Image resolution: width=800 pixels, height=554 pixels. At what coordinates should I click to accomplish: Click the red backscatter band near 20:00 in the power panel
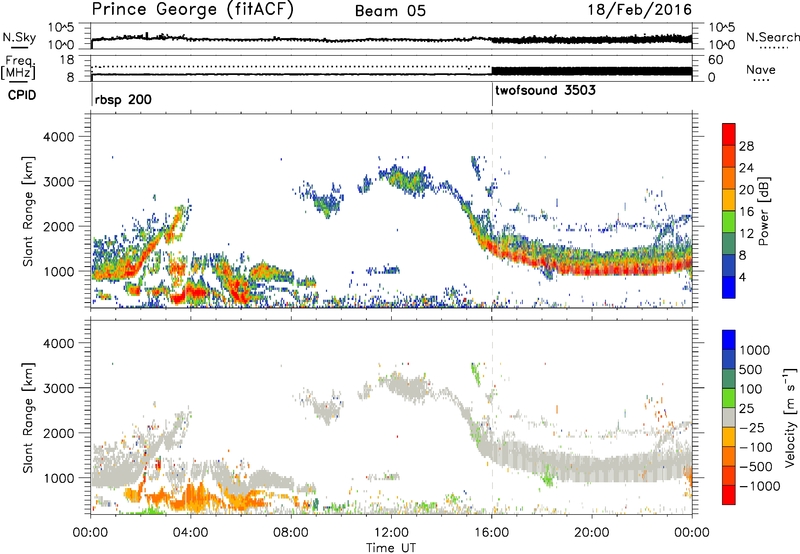pyautogui.click(x=592, y=269)
